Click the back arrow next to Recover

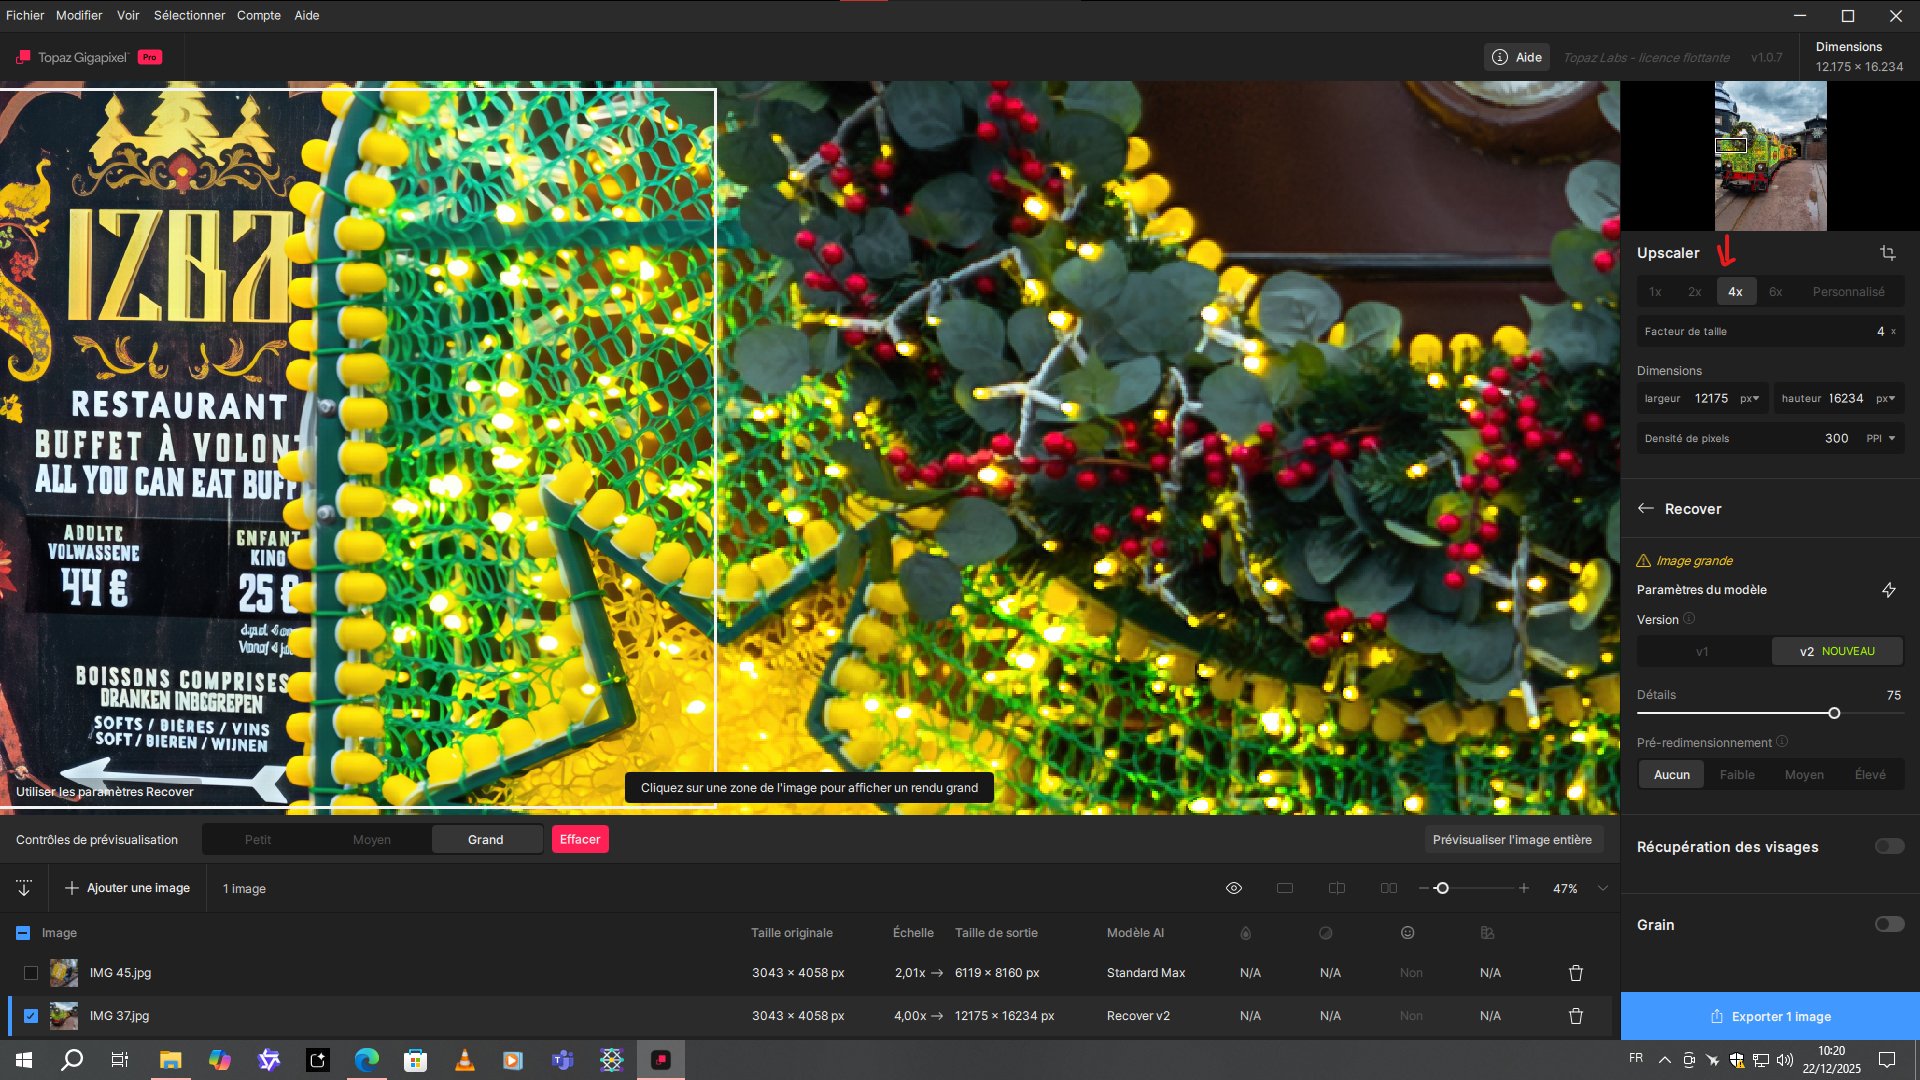pos(1647,508)
